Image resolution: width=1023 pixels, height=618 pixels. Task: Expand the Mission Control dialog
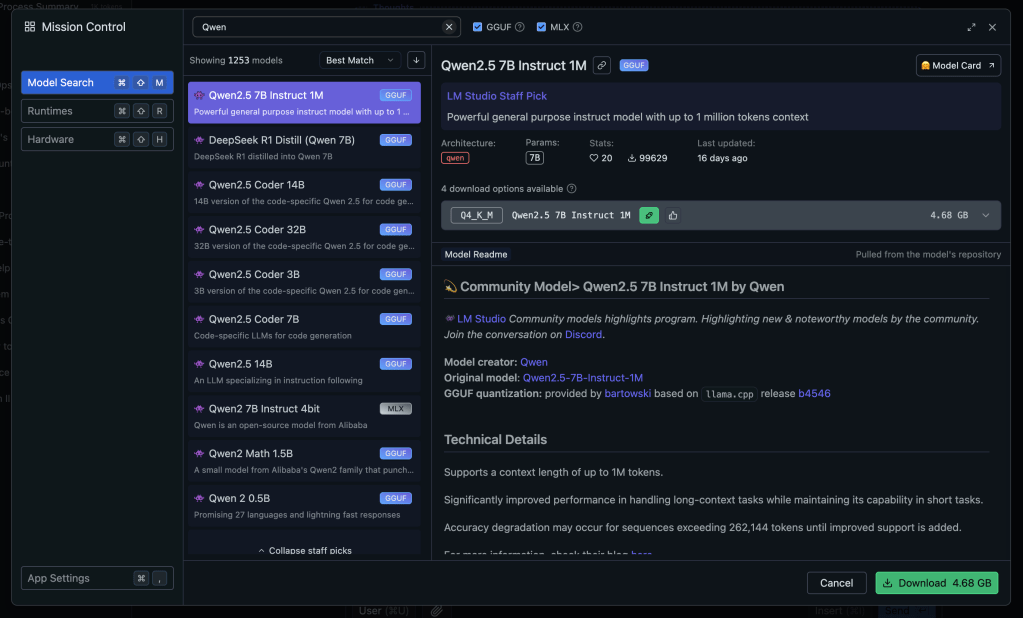971,27
